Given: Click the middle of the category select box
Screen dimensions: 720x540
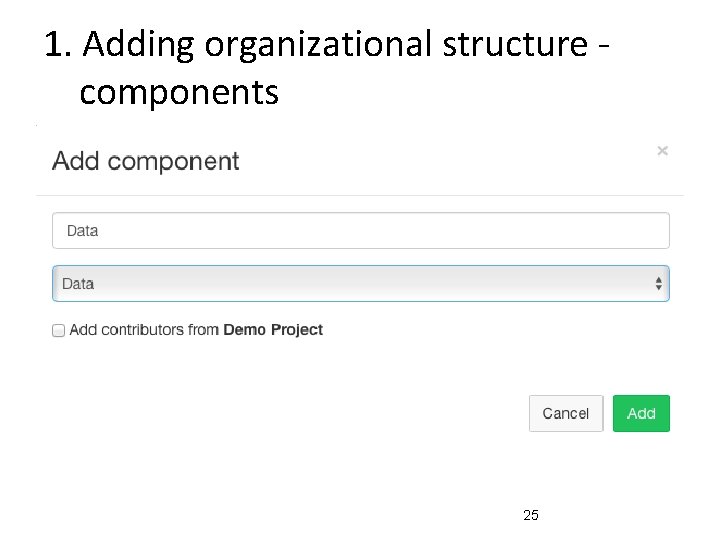Looking at the screenshot, I should click(360, 284).
